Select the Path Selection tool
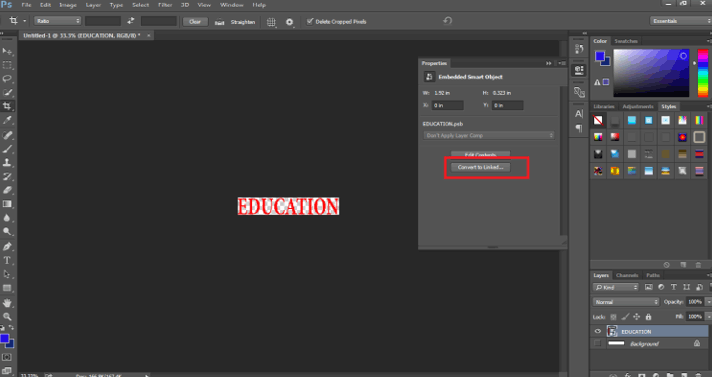This screenshot has width=712, height=377. tap(7, 274)
